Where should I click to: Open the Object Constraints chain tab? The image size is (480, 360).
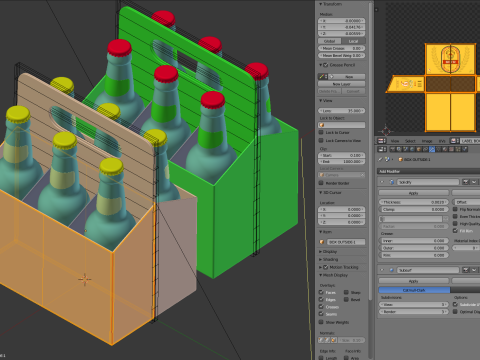coord(425,149)
